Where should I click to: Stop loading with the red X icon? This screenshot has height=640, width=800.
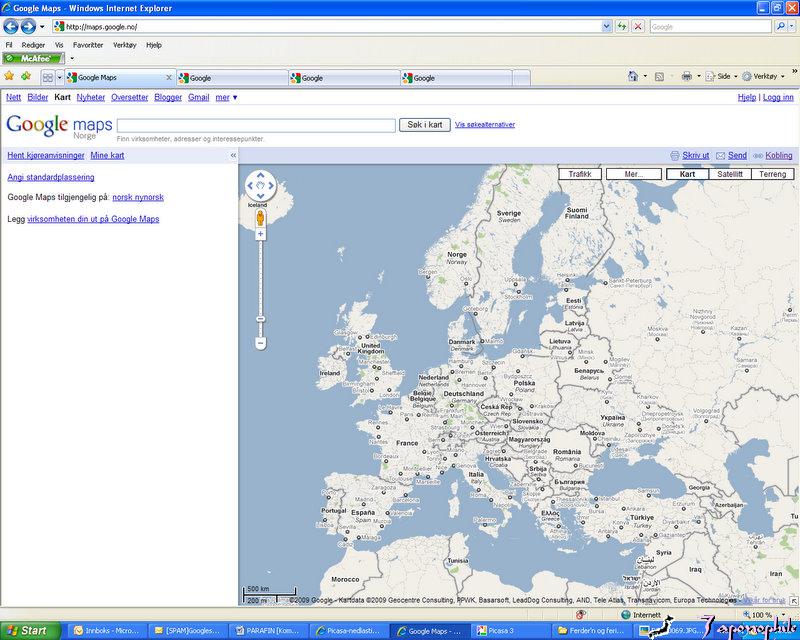[638, 26]
